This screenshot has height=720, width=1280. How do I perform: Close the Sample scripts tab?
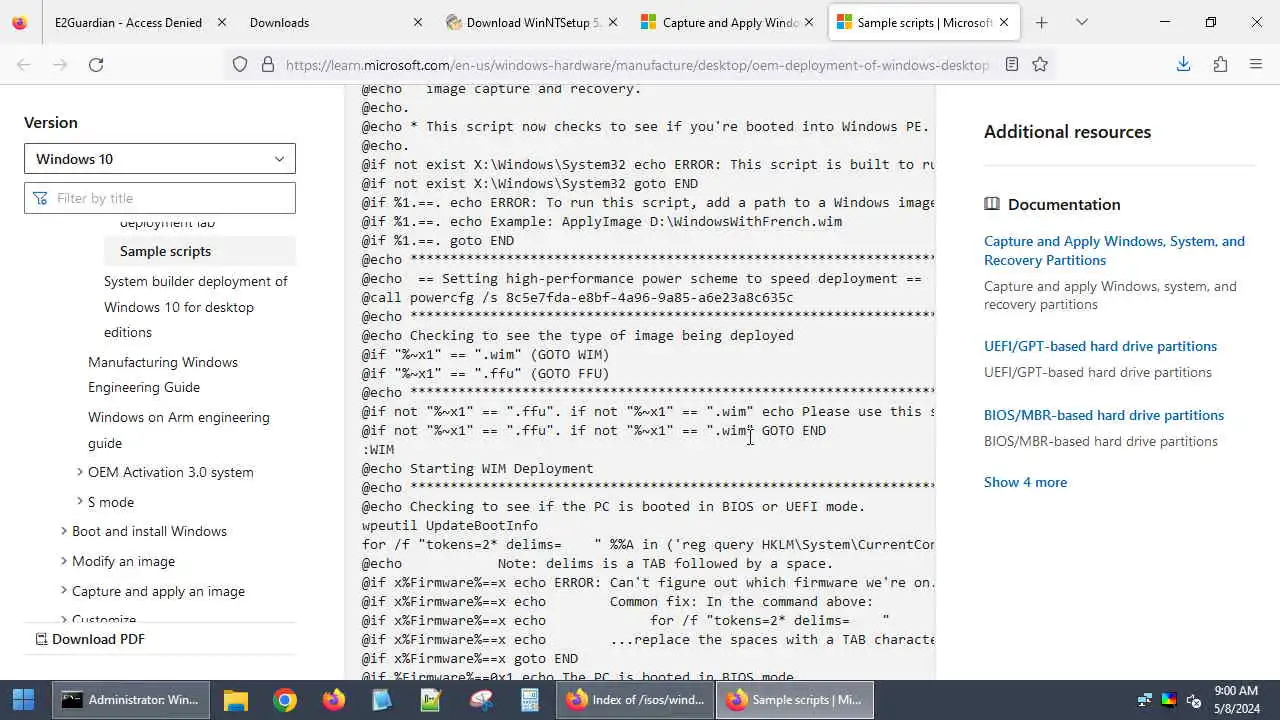pyautogui.click(x=1003, y=22)
